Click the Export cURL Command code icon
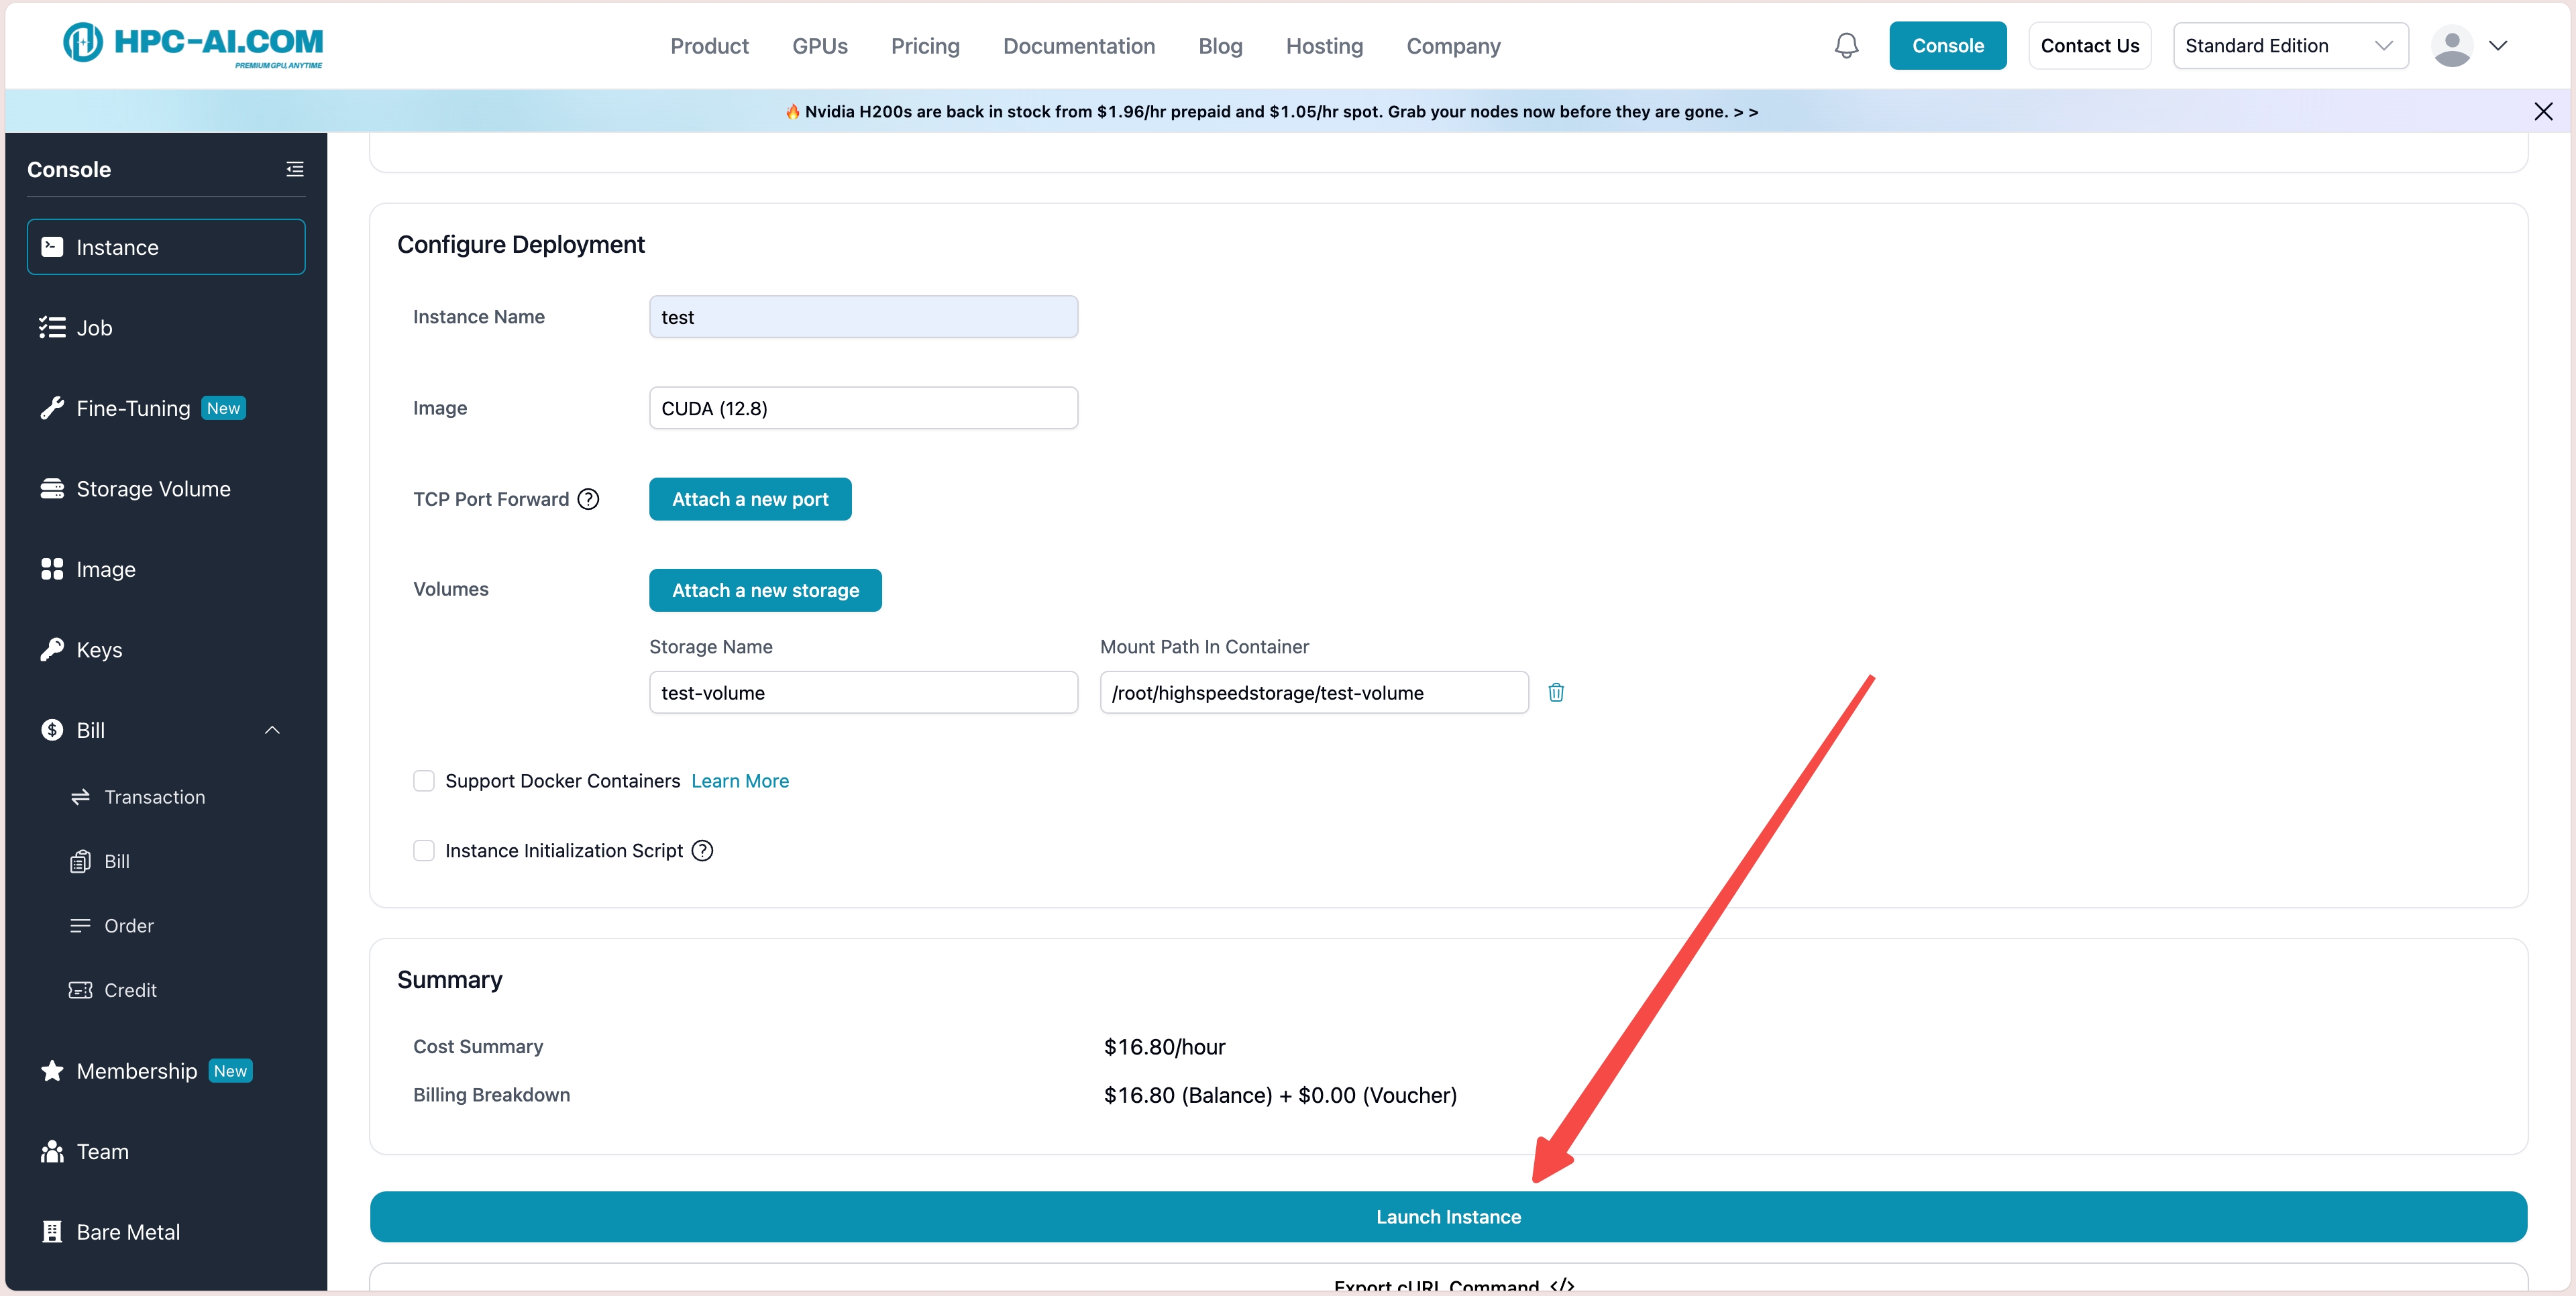The image size is (2576, 1296). [1562, 1285]
